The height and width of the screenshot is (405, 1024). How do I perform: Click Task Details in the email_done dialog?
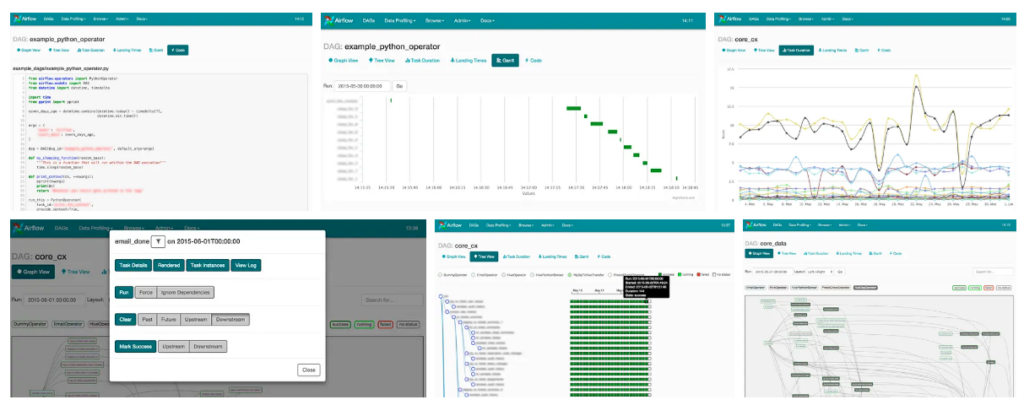[133, 265]
